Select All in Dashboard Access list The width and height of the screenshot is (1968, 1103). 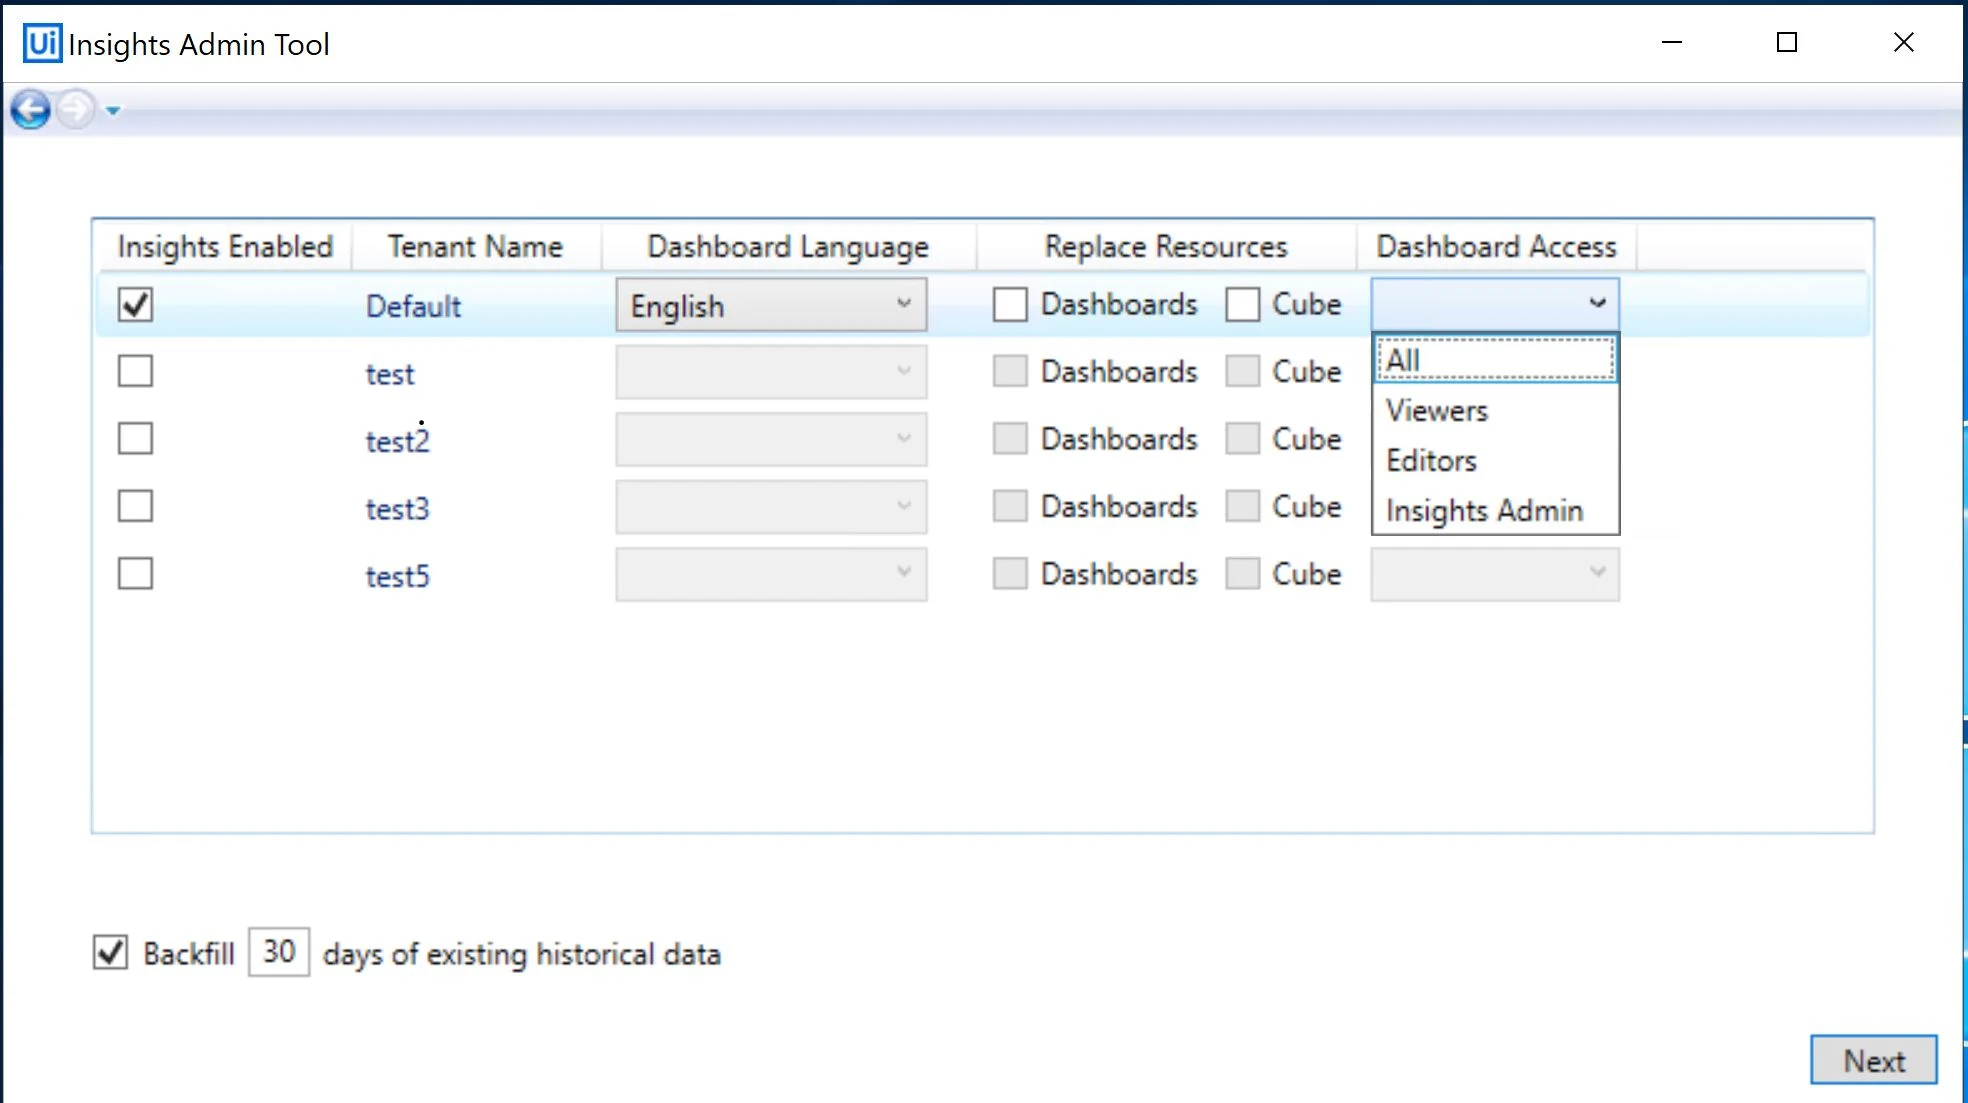[1495, 360]
